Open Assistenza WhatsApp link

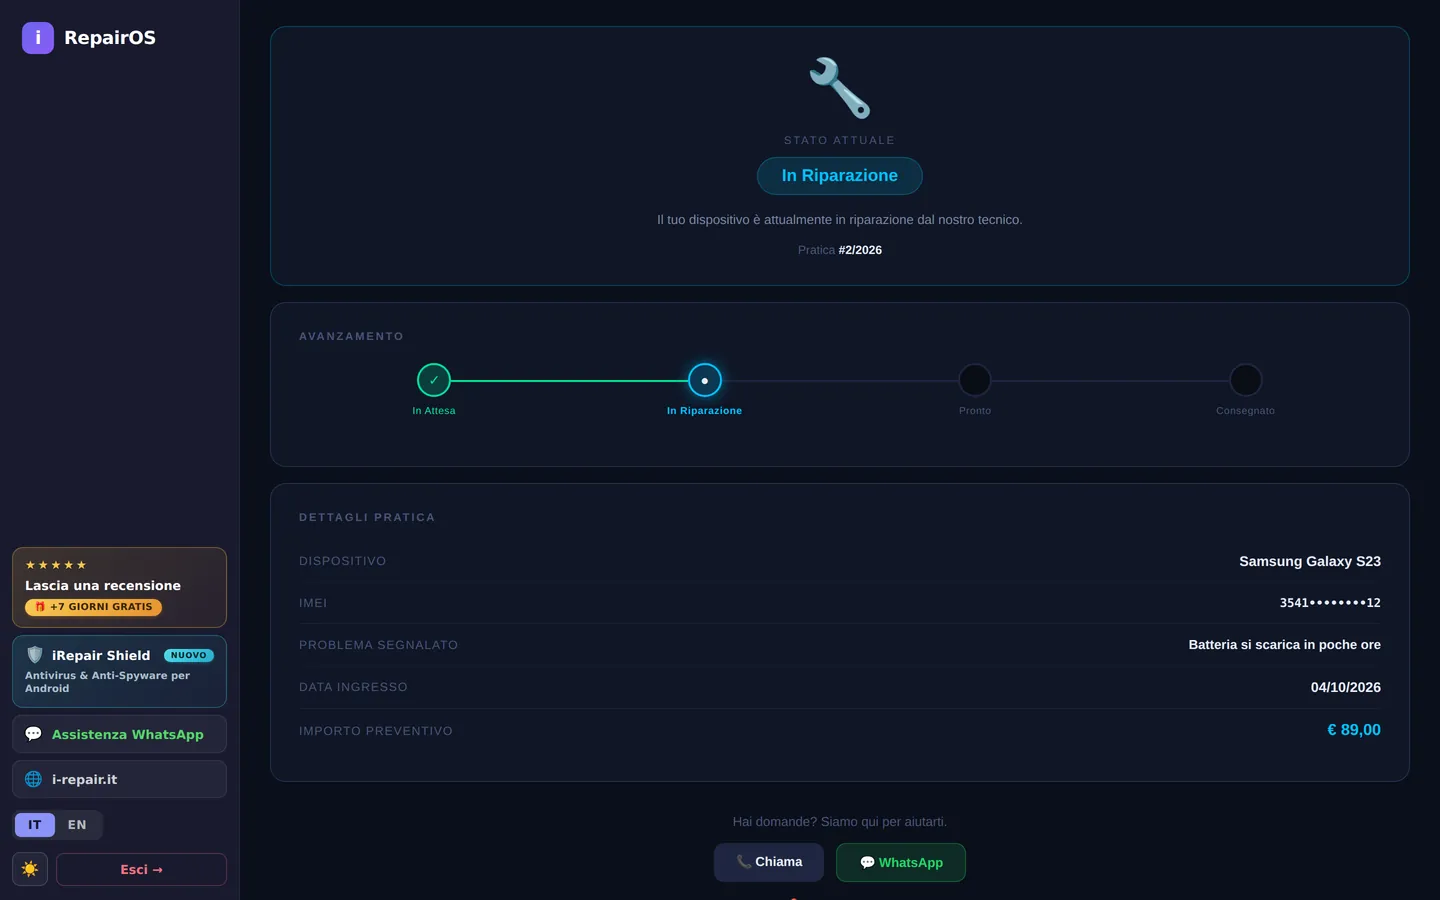point(119,734)
